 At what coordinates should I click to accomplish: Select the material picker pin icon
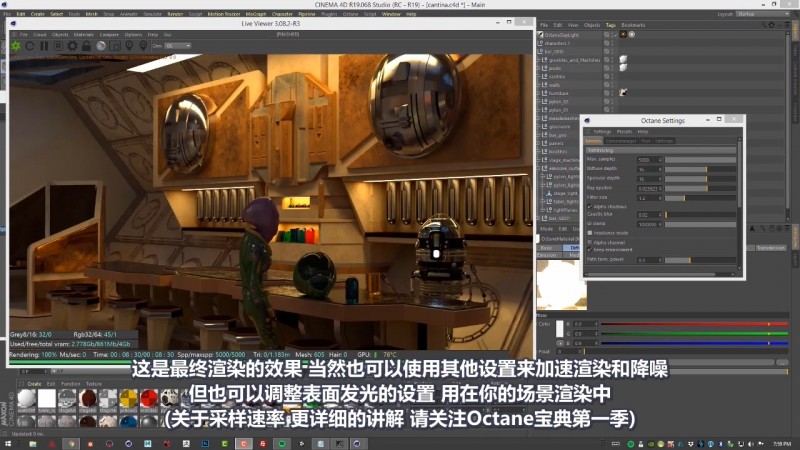click(143, 46)
